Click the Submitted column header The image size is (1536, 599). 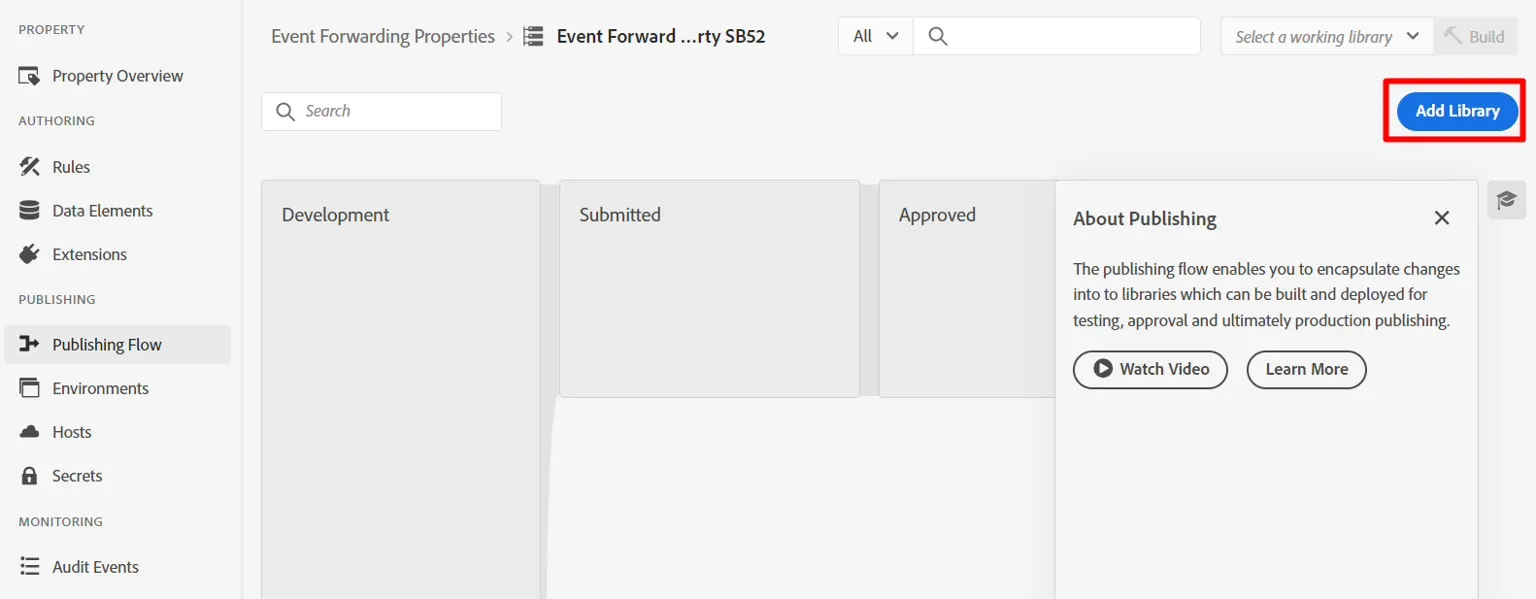coord(620,215)
